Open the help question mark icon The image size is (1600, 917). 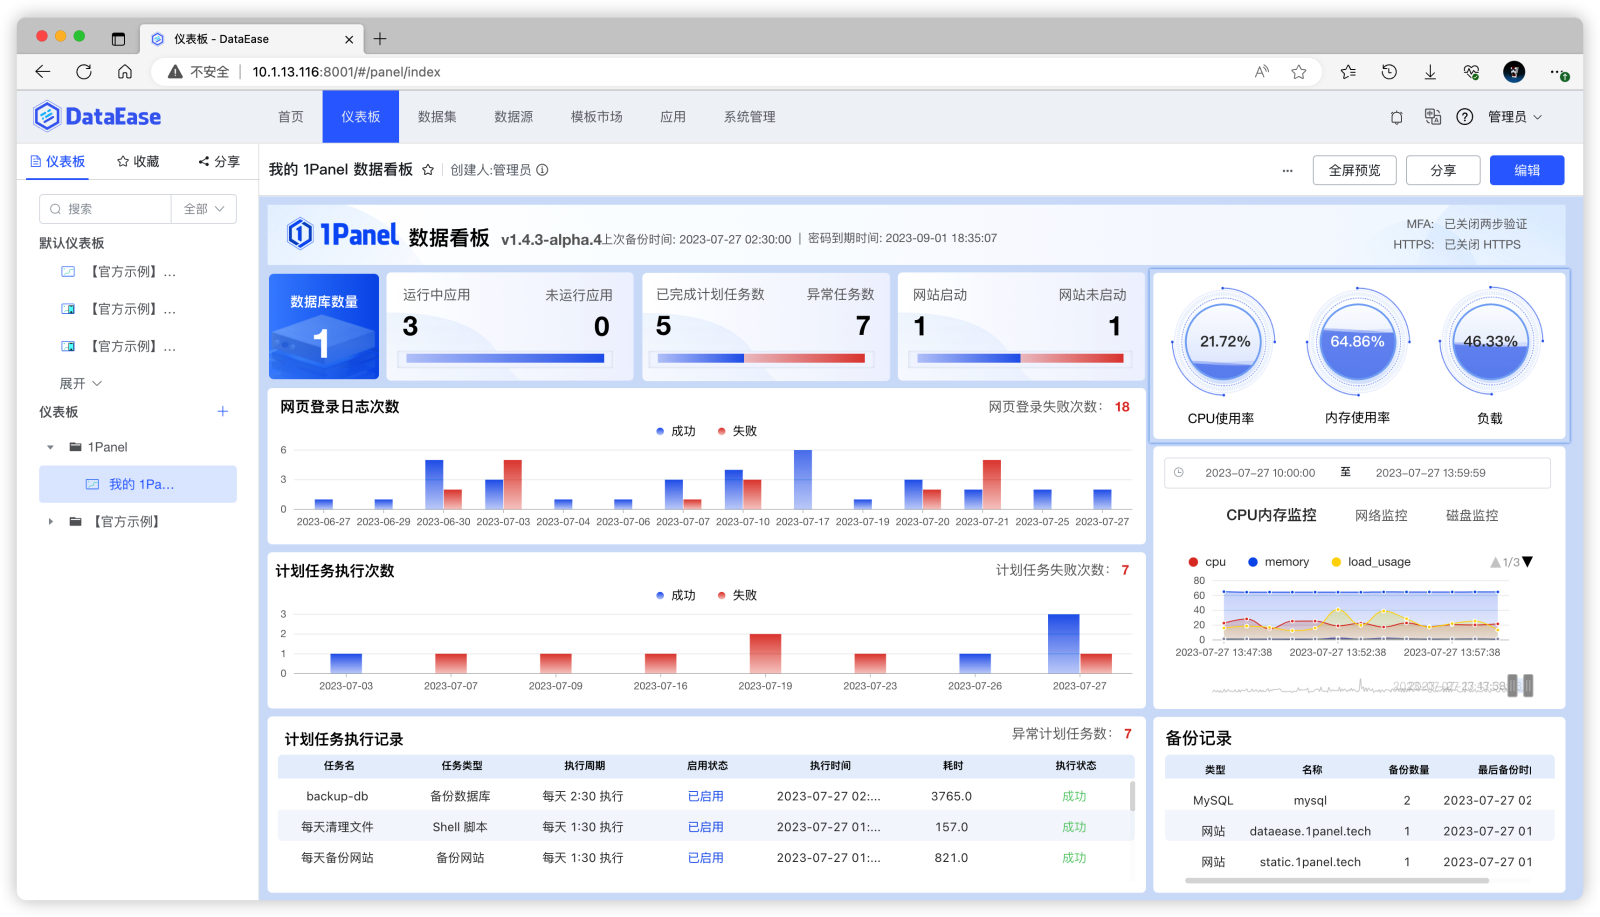pos(1465,117)
